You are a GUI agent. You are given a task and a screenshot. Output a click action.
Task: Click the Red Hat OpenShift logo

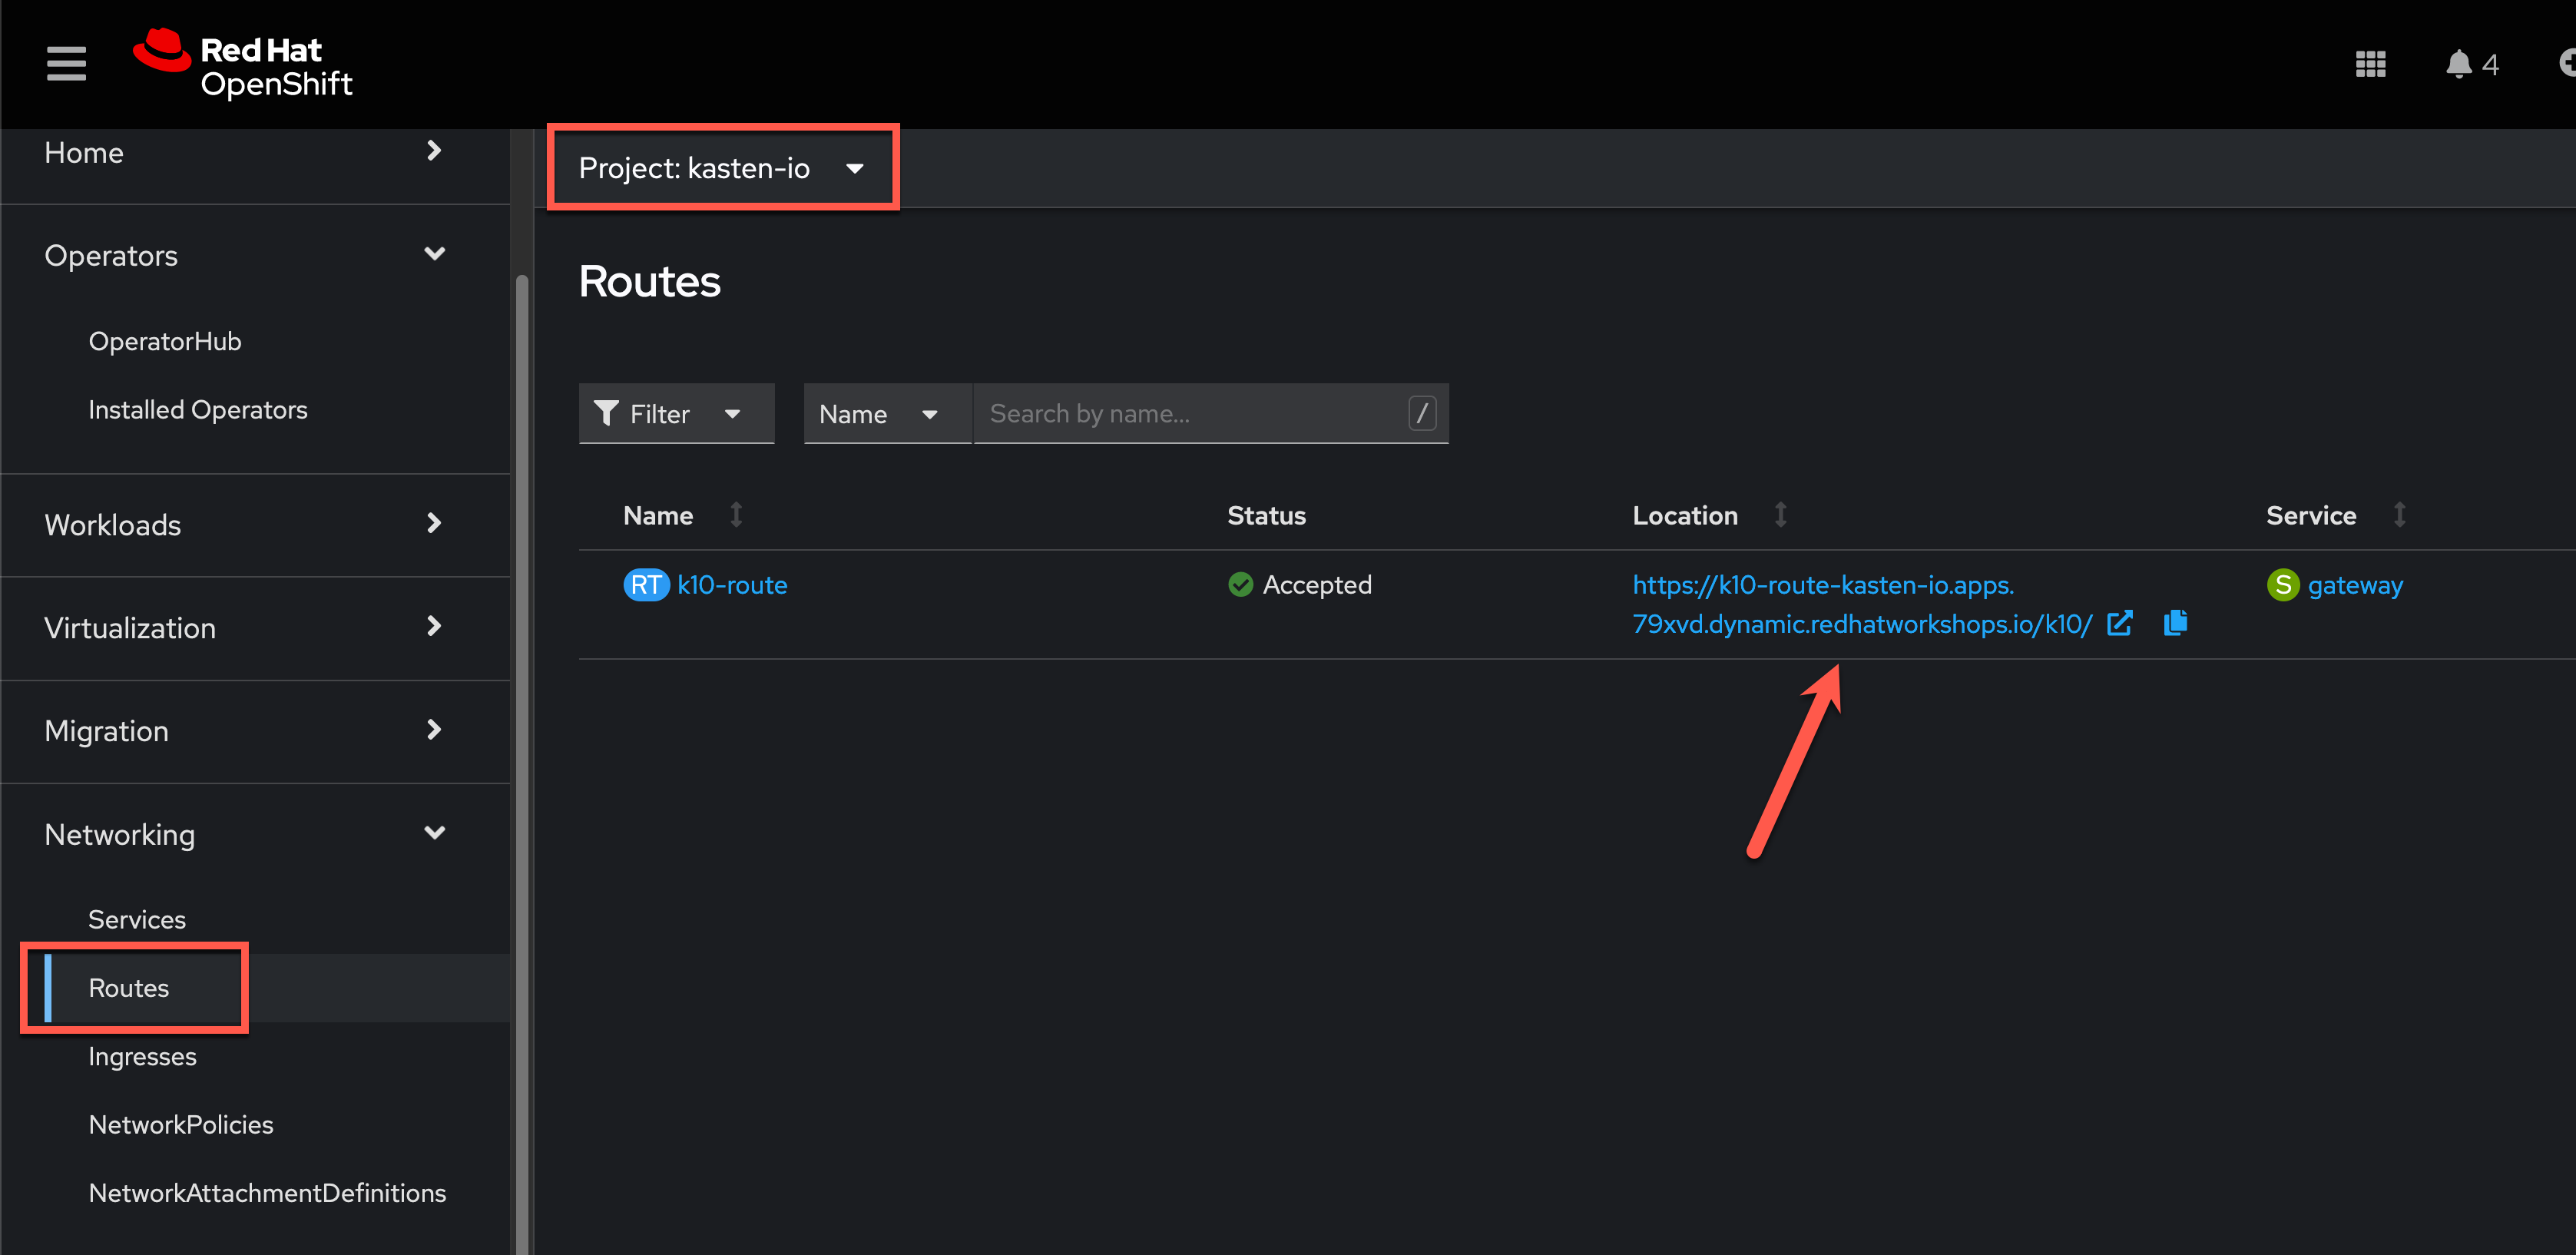[243, 64]
